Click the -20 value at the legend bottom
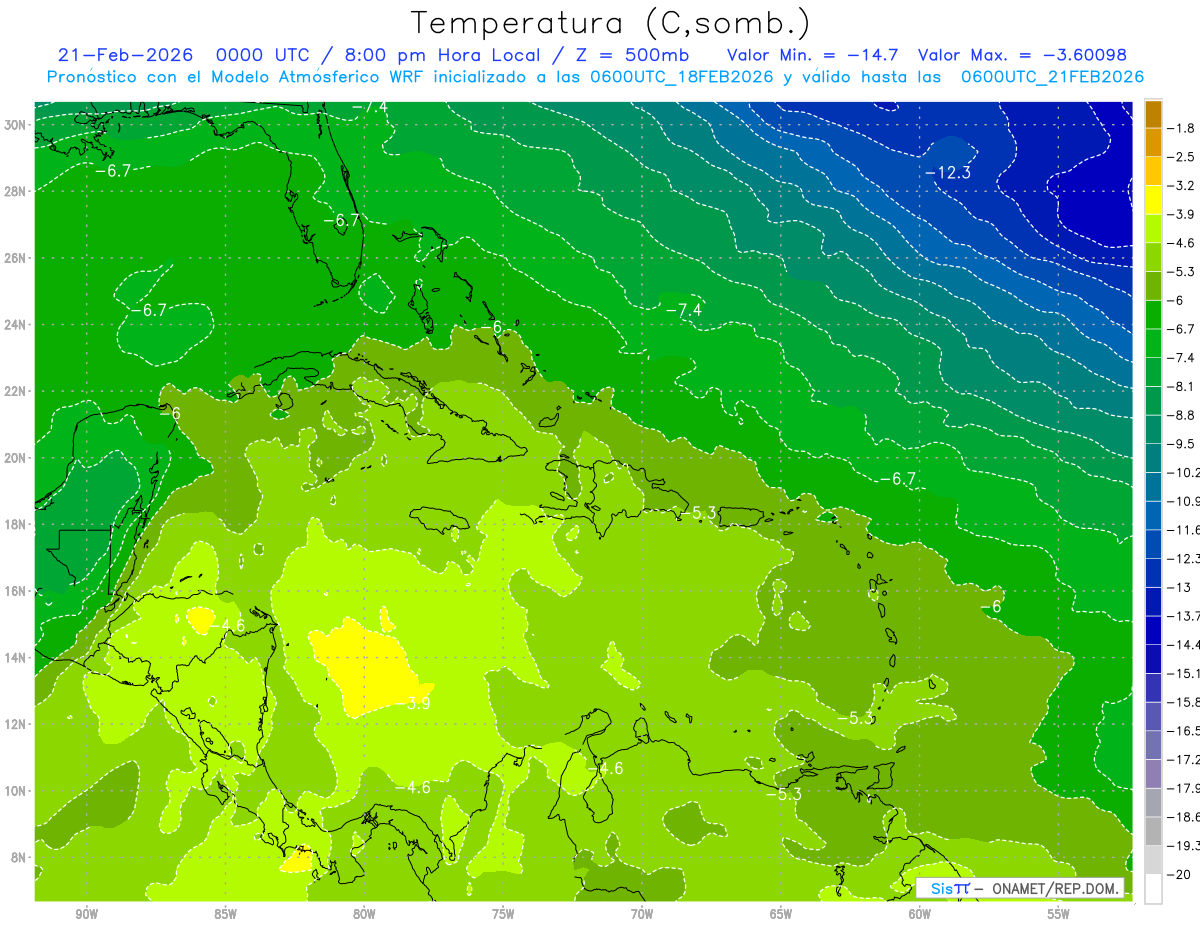 (1179, 873)
